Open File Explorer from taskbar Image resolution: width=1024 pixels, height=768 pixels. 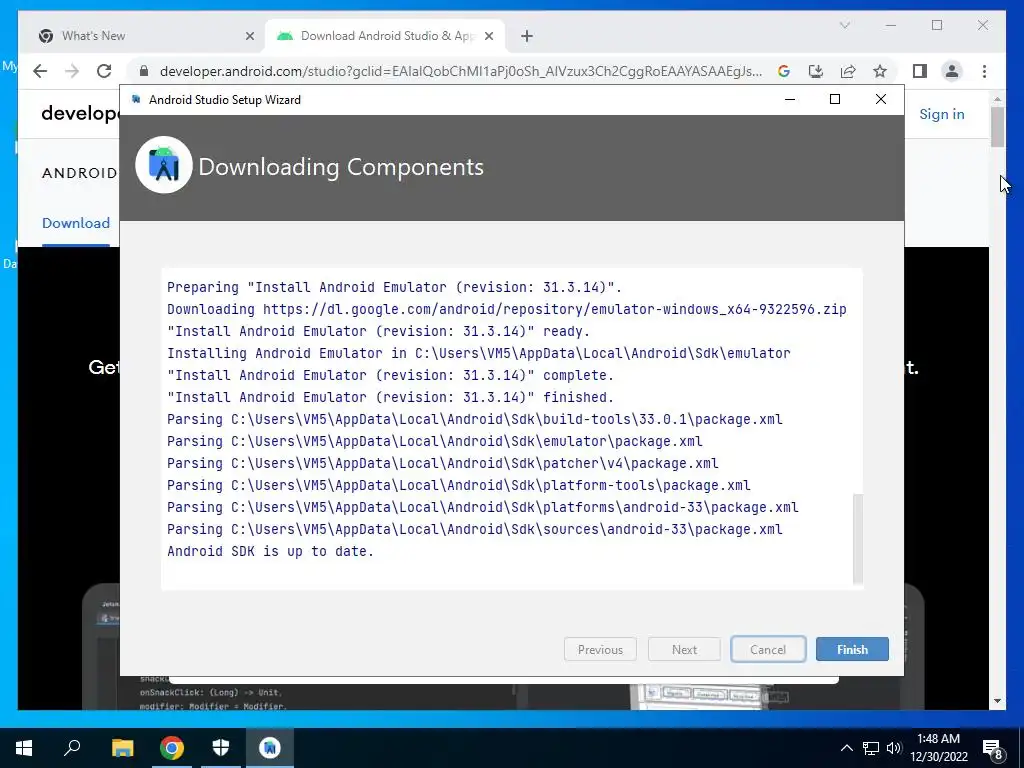pyautogui.click(x=122, y=748)
